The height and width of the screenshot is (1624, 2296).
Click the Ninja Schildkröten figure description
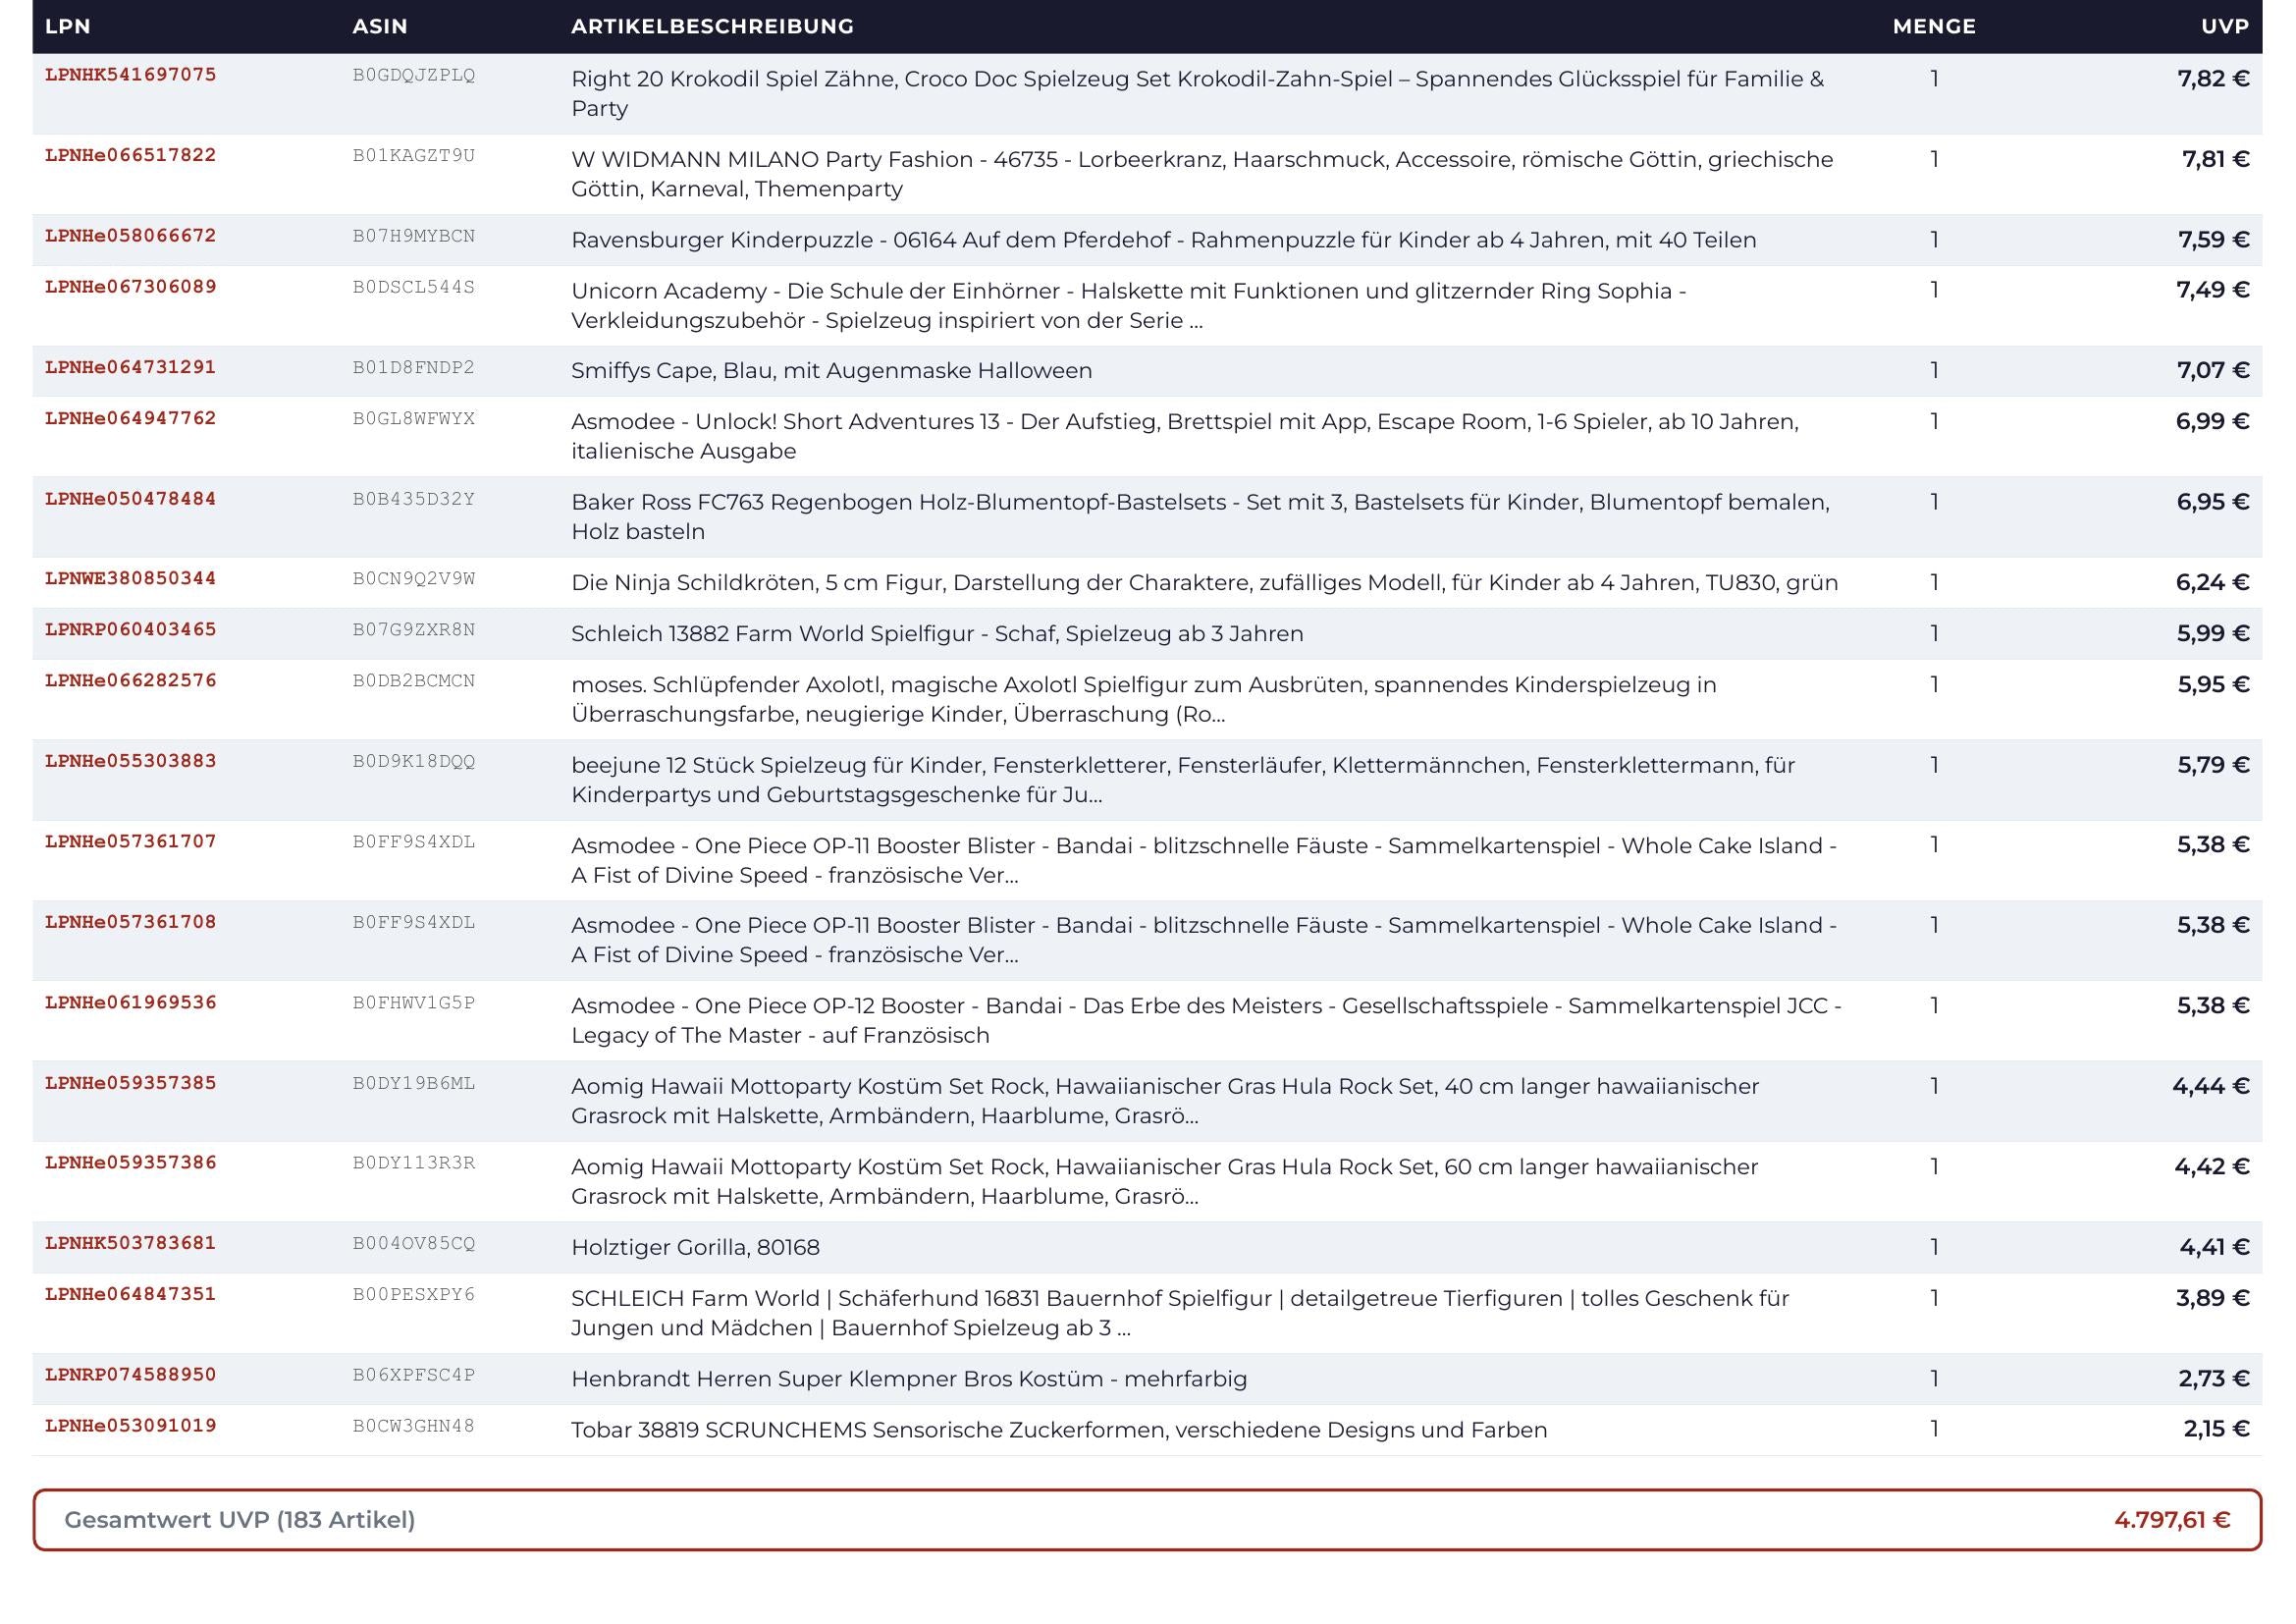pyautogui.click(x=1205, y=583)
